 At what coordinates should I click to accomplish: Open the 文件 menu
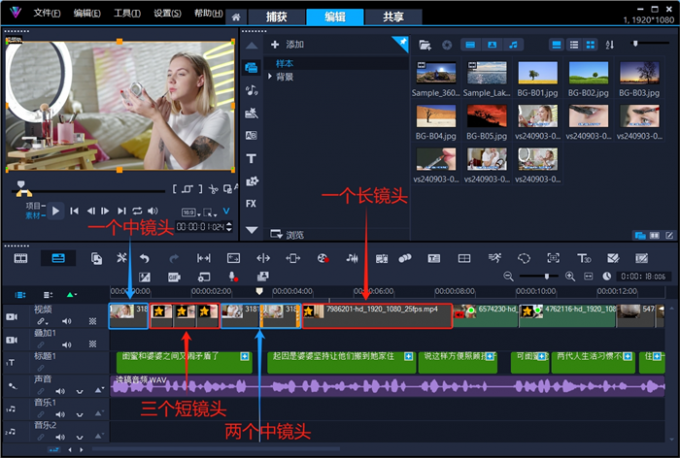[x=47, y=13]
